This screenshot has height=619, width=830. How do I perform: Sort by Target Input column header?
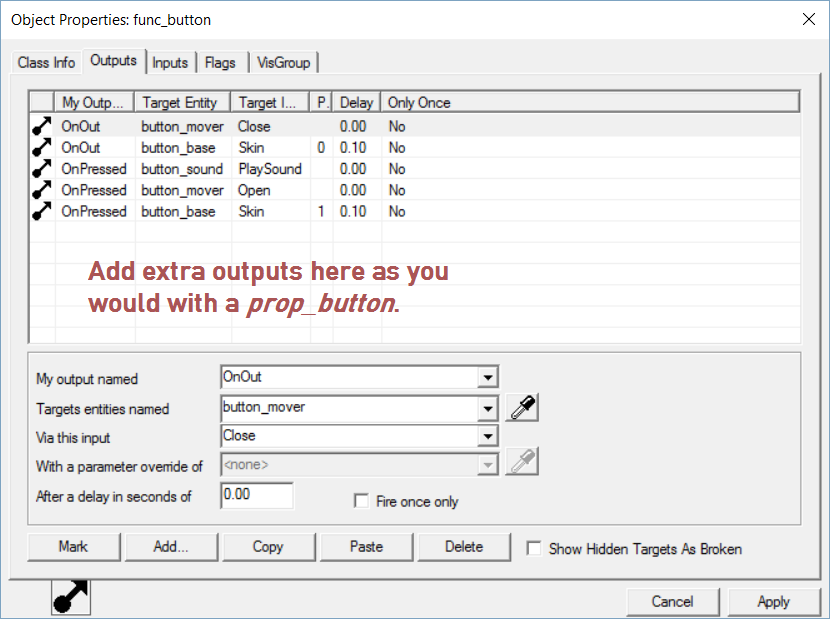click(x=270, y=102)
